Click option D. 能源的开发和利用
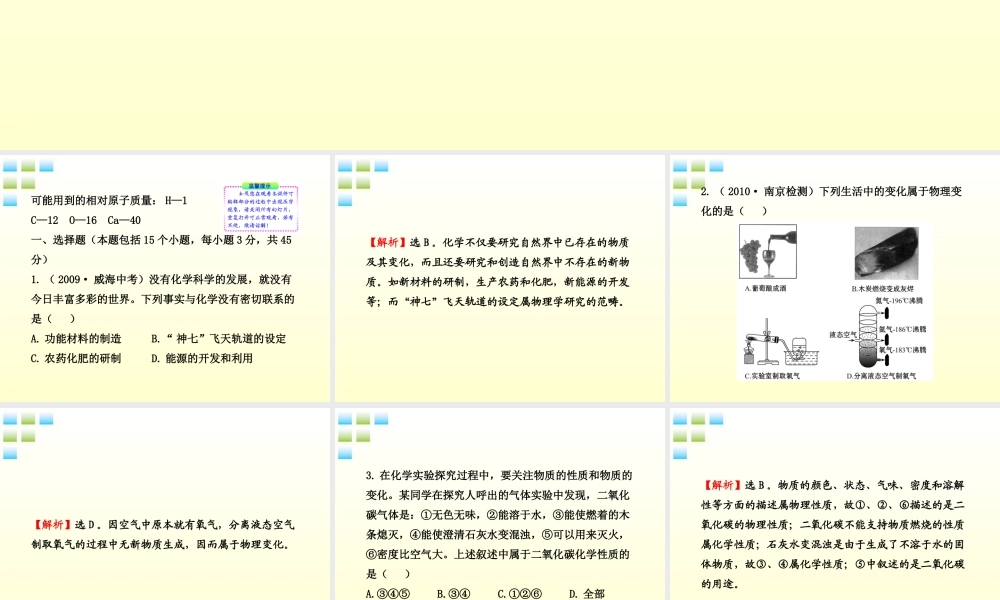The width and height of the screenshot is (1000, 600). click(x=202, y=358)
